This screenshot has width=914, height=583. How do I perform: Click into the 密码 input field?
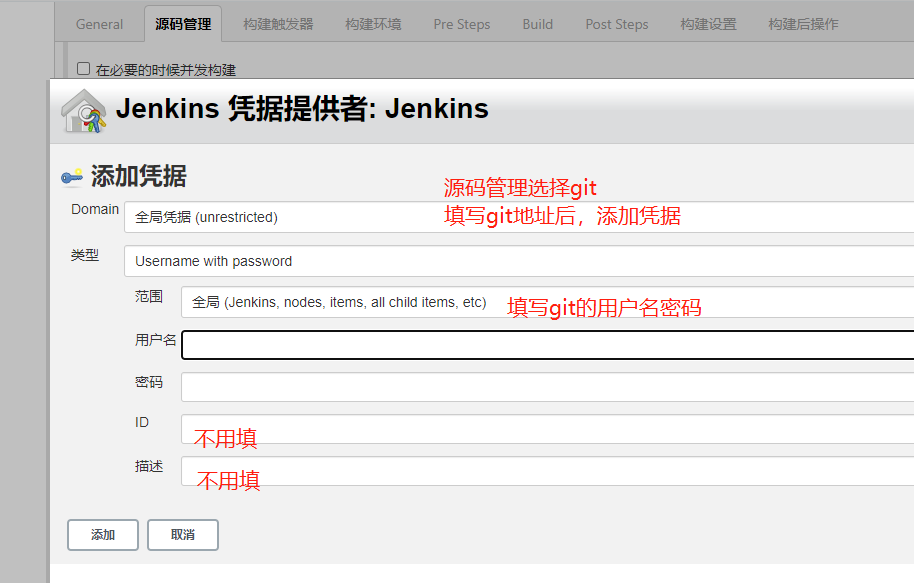point(547,387)
